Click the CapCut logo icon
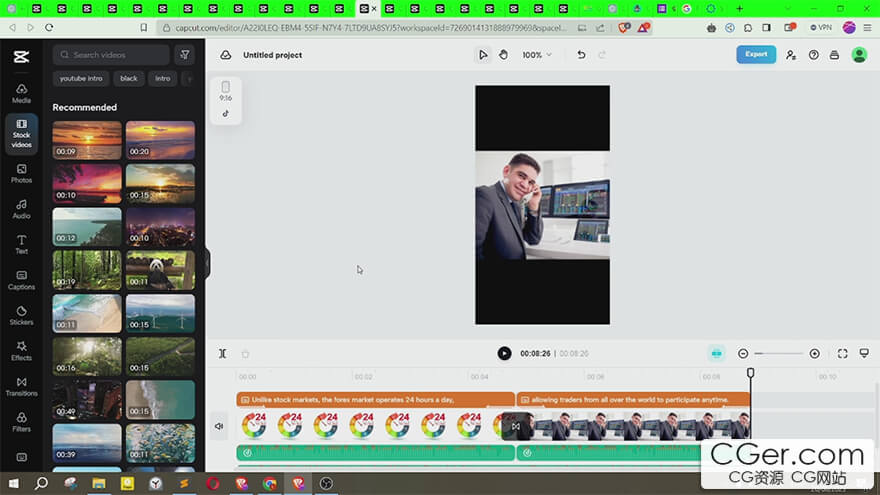This screenshot has width=880, height=495. [x=21, y=56]
